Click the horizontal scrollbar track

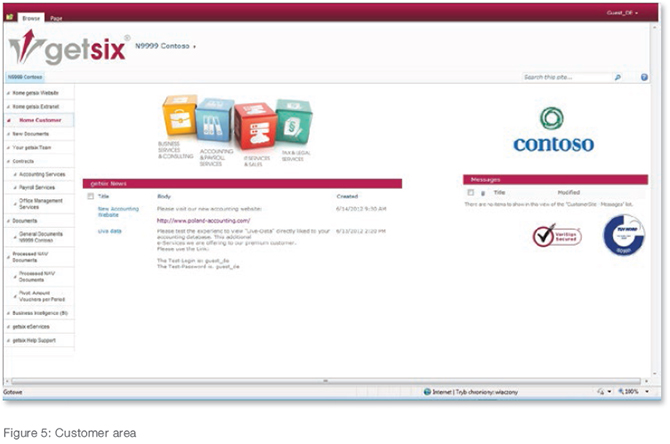click(x=325, y=381)
